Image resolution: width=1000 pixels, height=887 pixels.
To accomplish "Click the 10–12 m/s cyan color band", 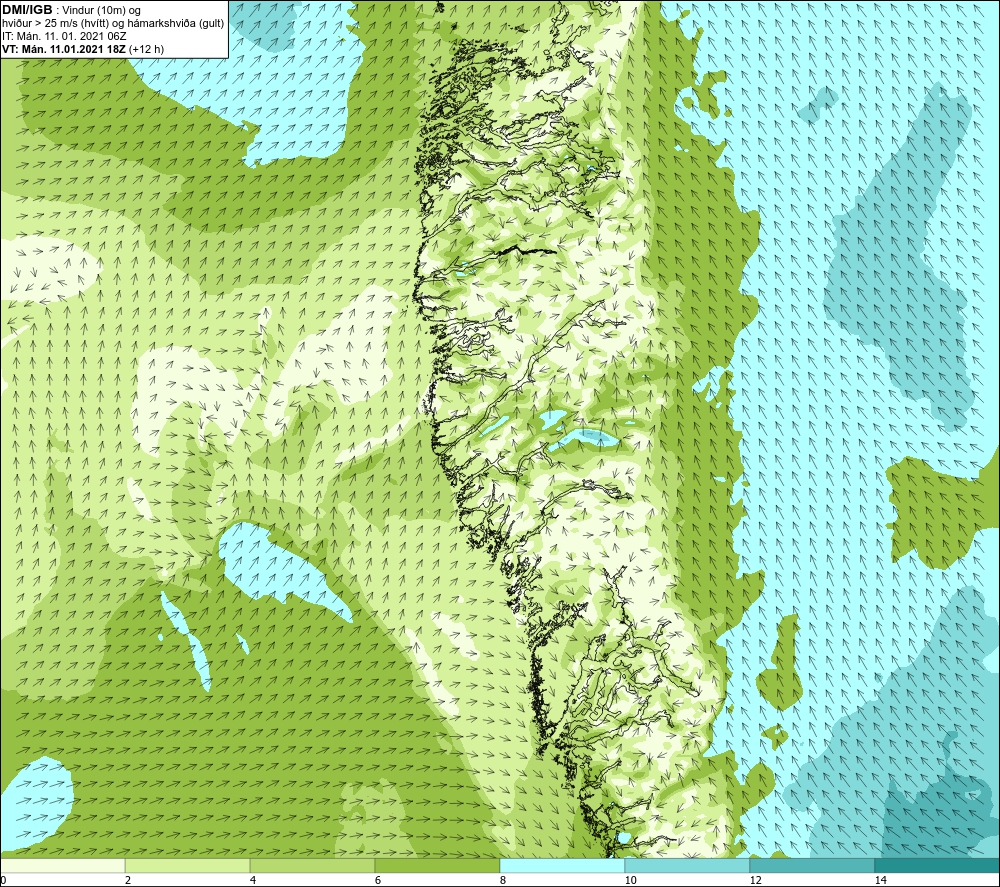I will pyautogui.click(x=688, y=866).
